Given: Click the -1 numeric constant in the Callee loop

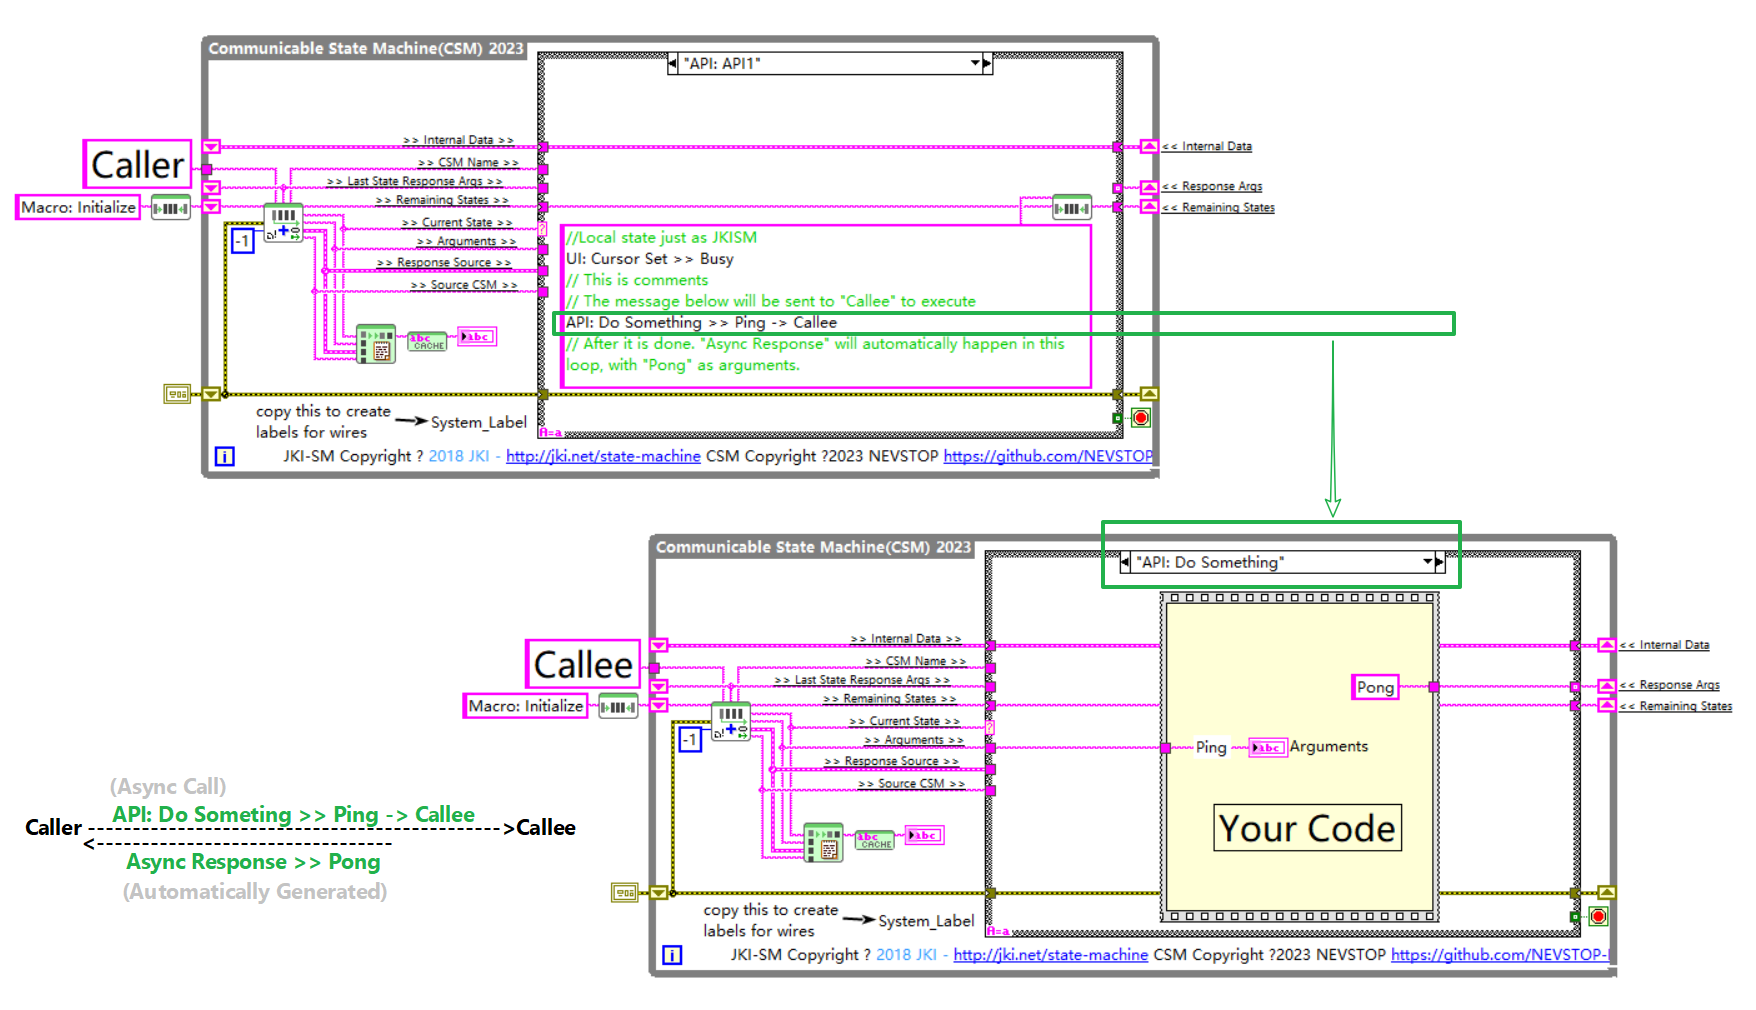Looking at the screenshot, I should pyautogui.click(x=690, y=739).
